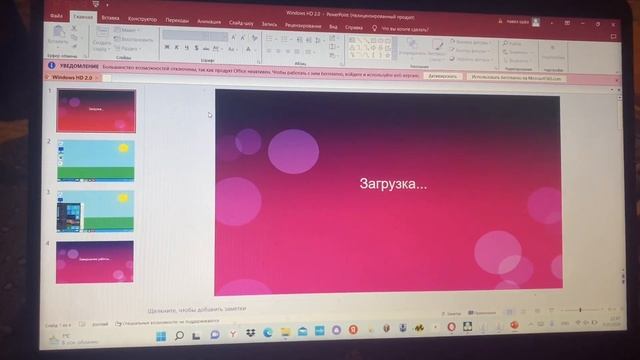Click the Activate (Активировать) button
The image size is (640, 360).
coord(442,76)
